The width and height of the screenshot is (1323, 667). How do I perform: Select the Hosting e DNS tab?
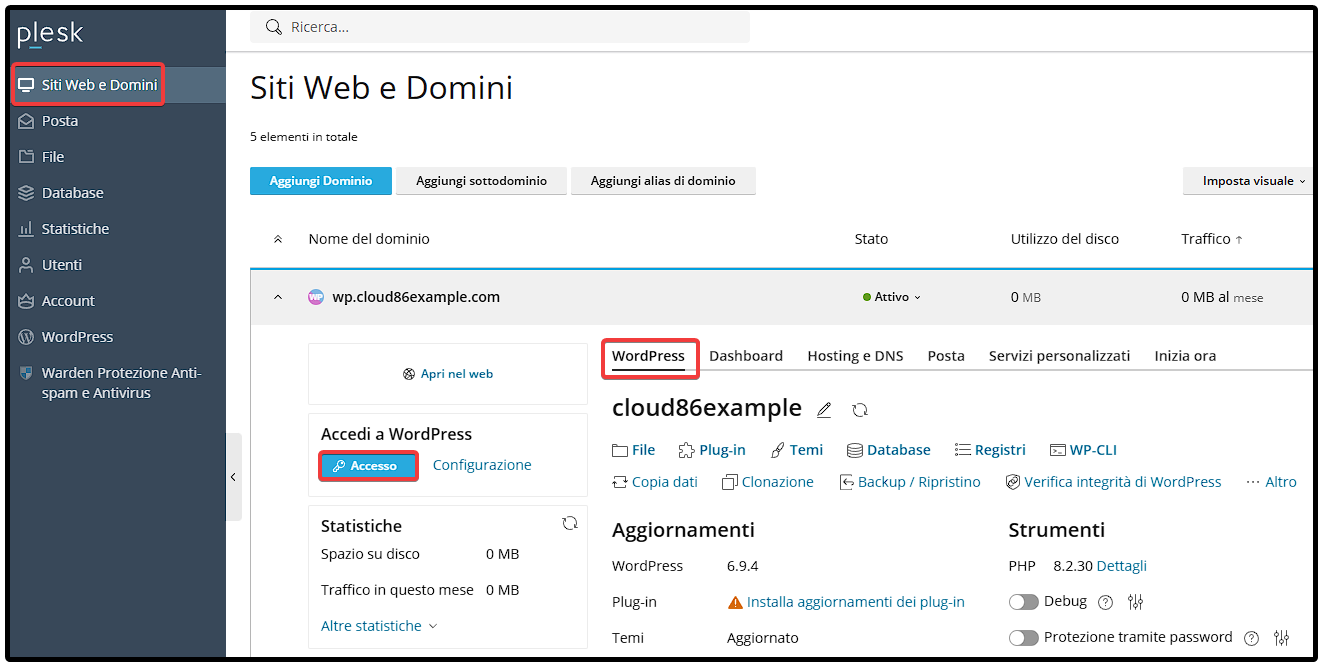[x=855, y=356]
